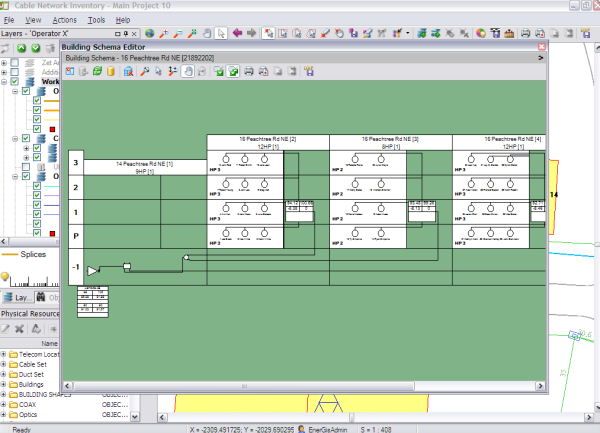
Task: Select the hand pan tool in schema editor
Action: (x=187, y=72)
